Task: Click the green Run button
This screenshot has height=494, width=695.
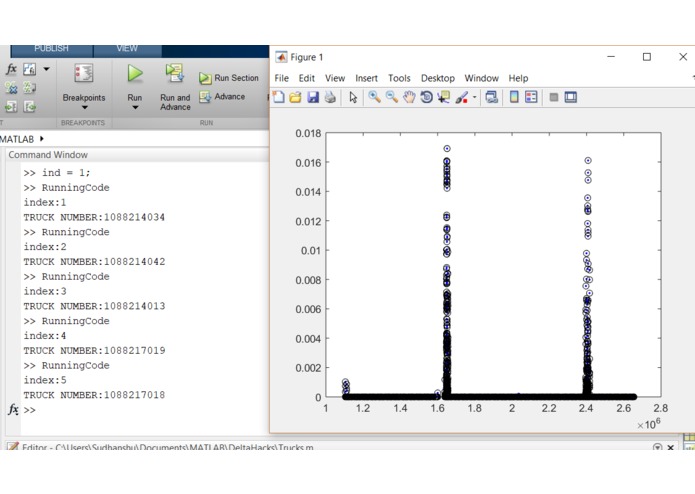Action: 135,73
